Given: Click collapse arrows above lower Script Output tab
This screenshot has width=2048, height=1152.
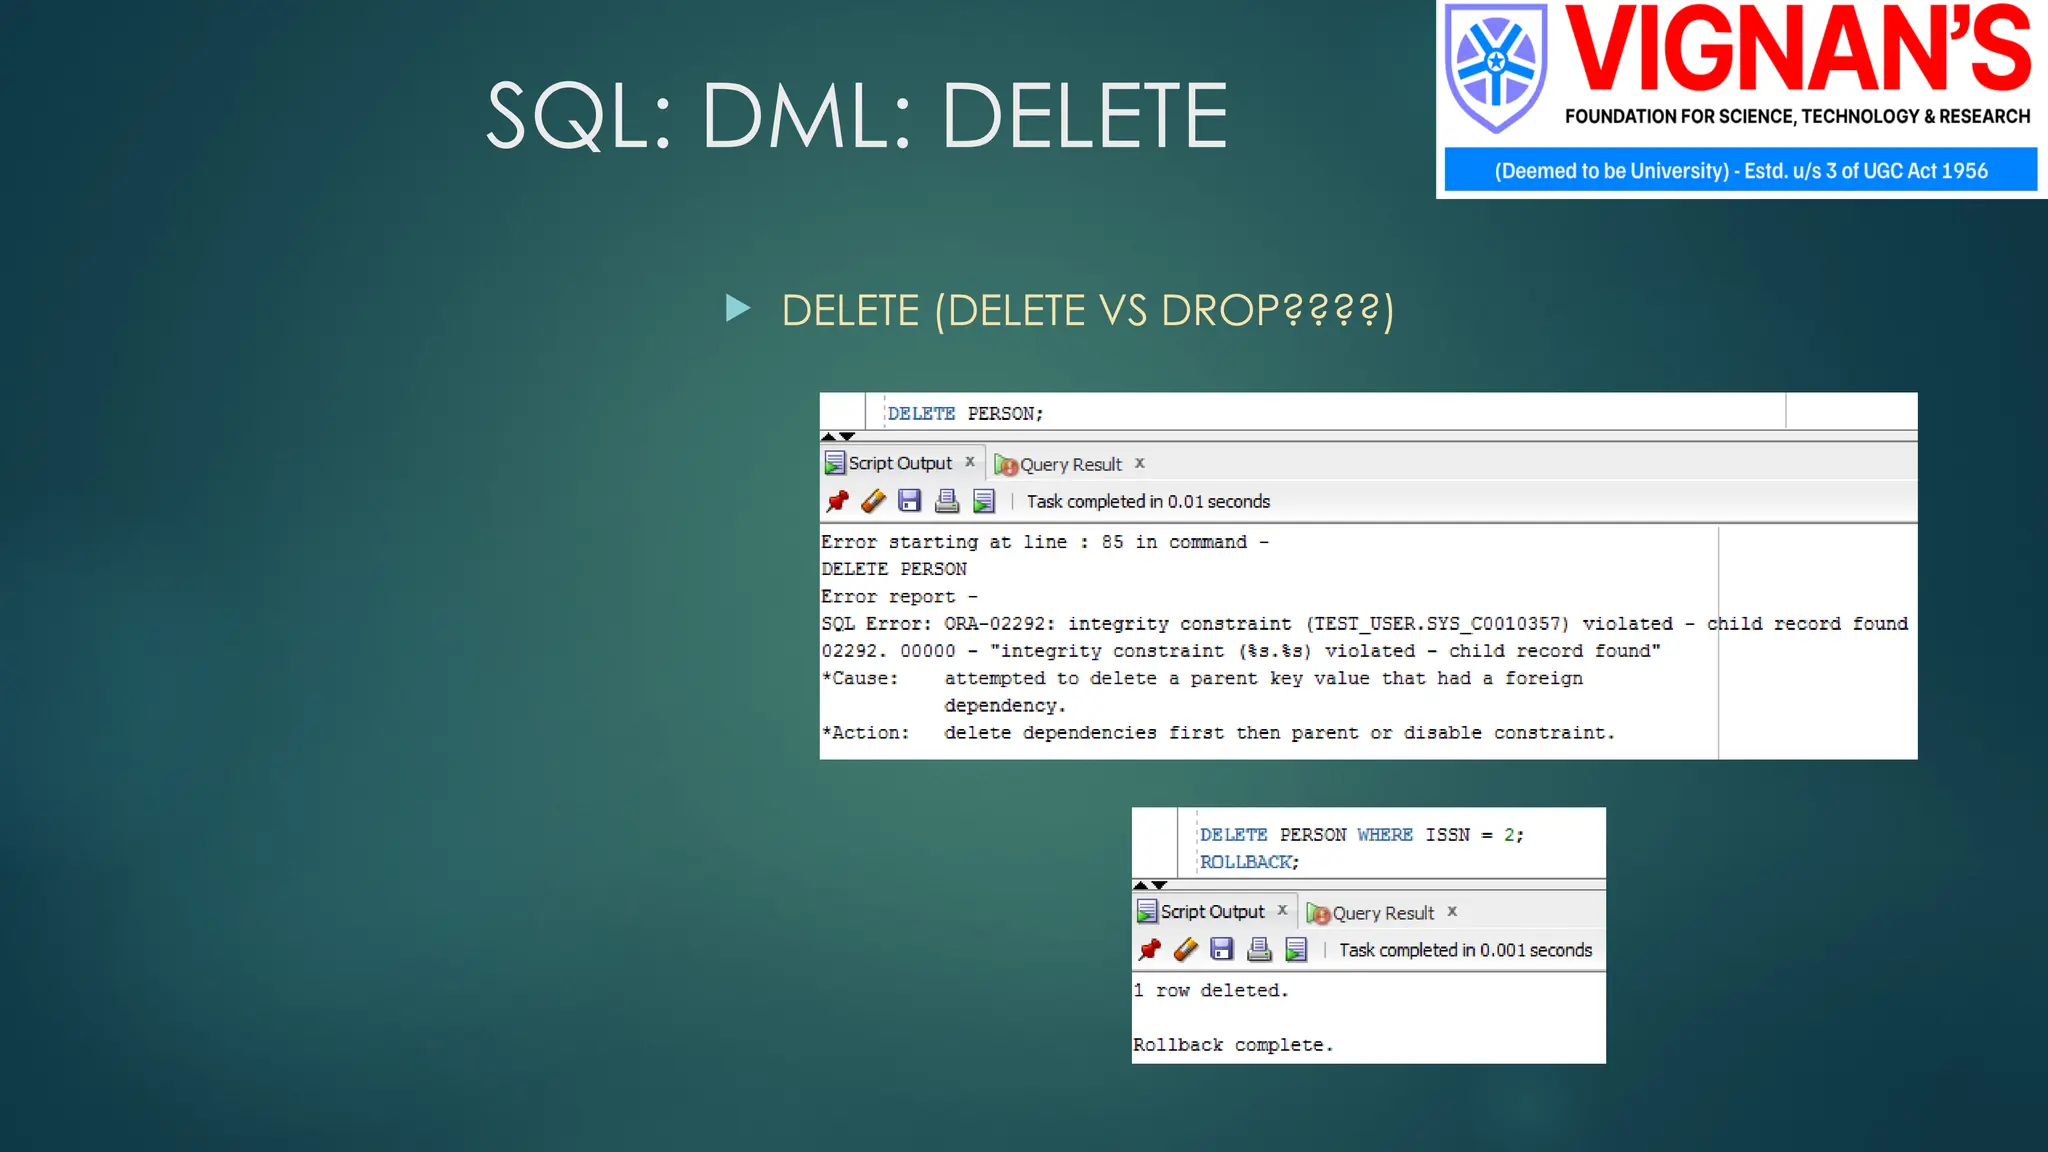Looking at the screenshot, I should coord(1150,885).
